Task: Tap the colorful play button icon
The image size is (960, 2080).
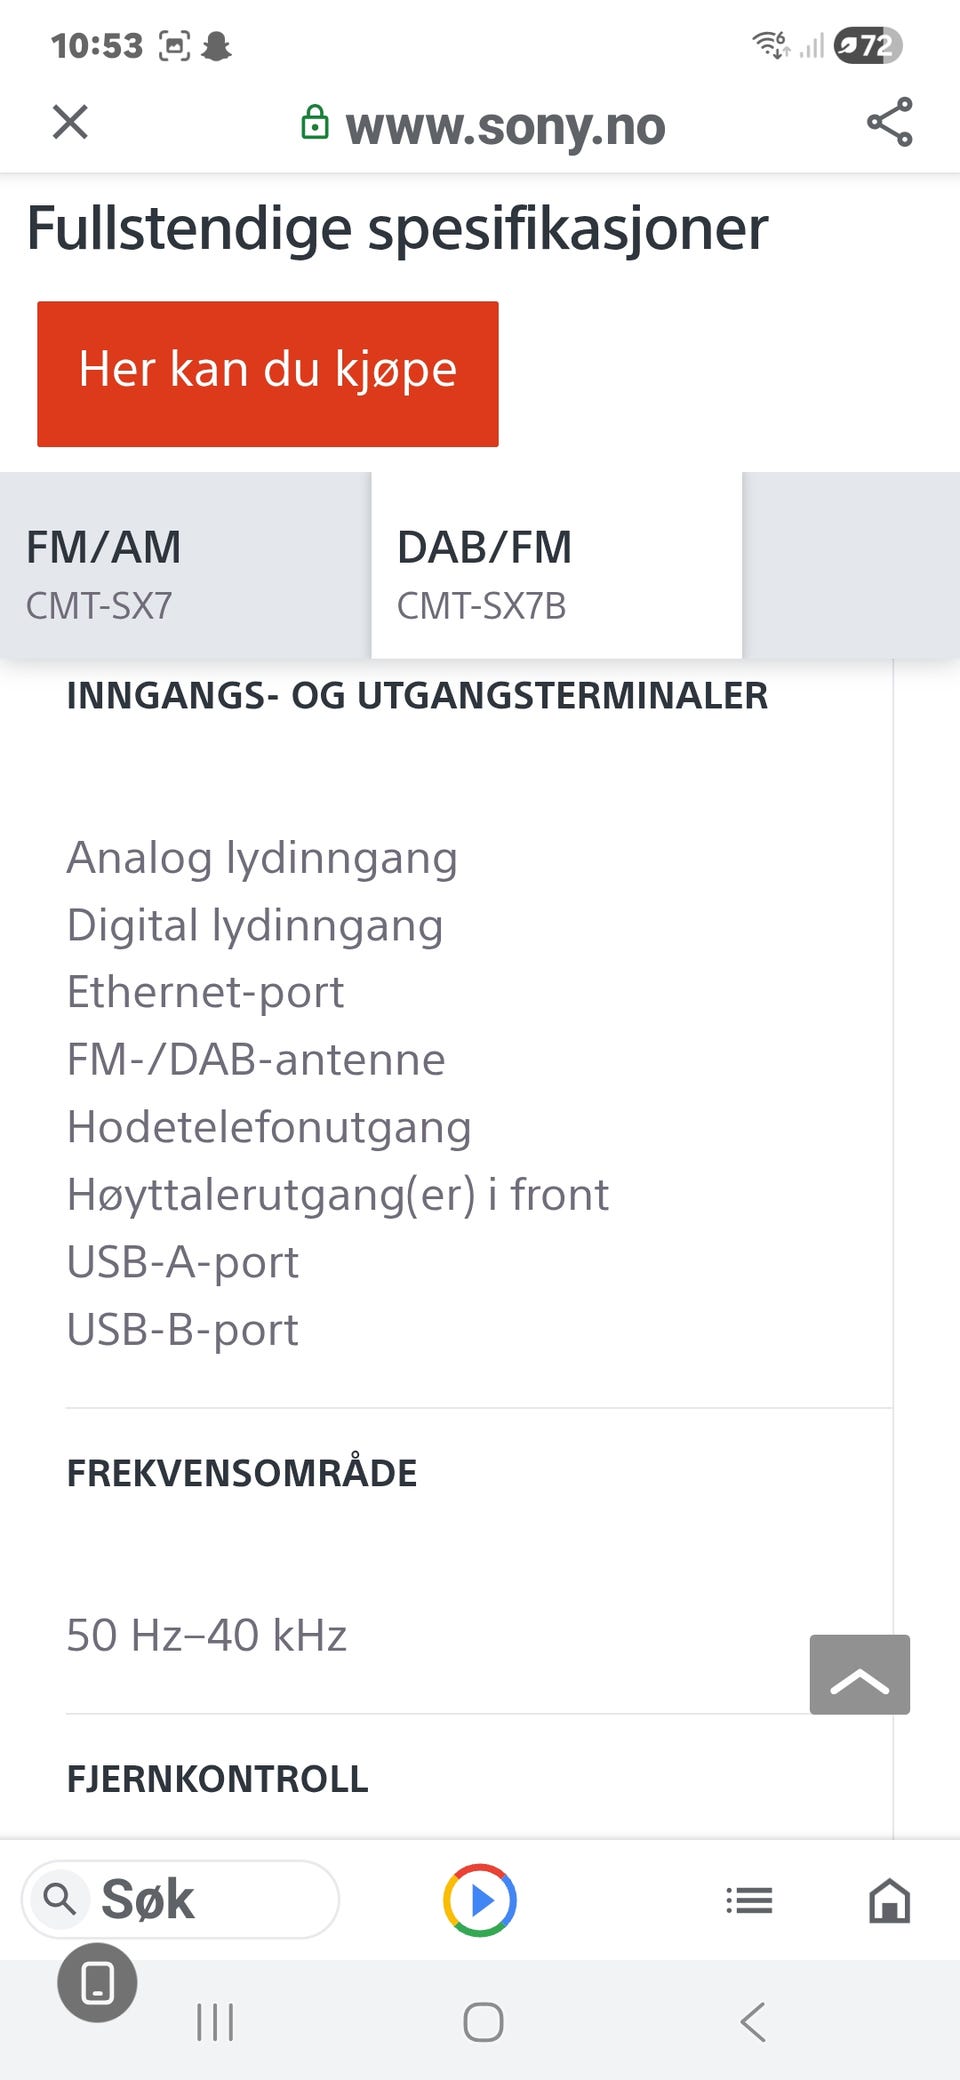Action: 480,1899
